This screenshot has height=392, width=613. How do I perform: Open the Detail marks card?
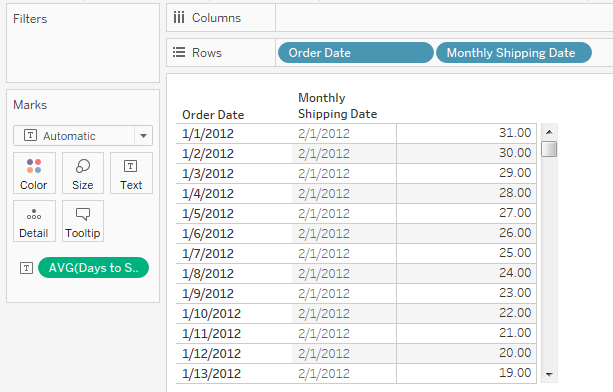click(34, 221)
